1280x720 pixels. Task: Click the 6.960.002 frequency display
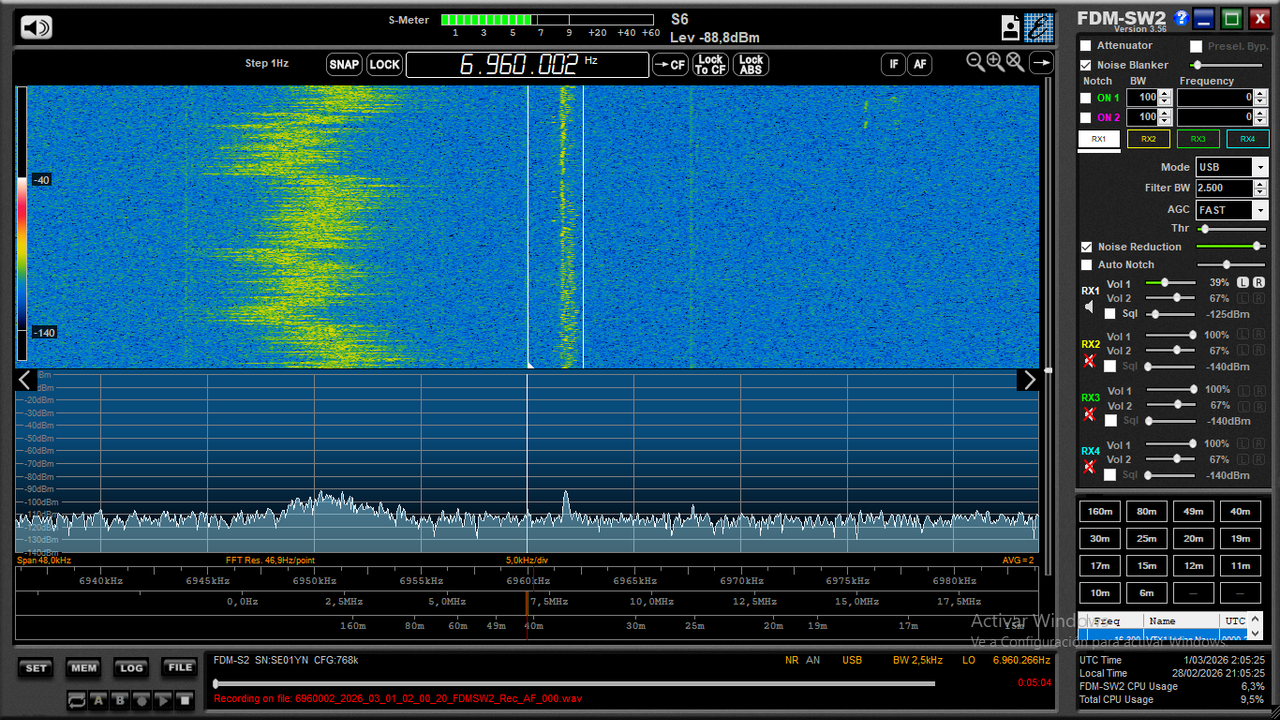coord(527,65)
